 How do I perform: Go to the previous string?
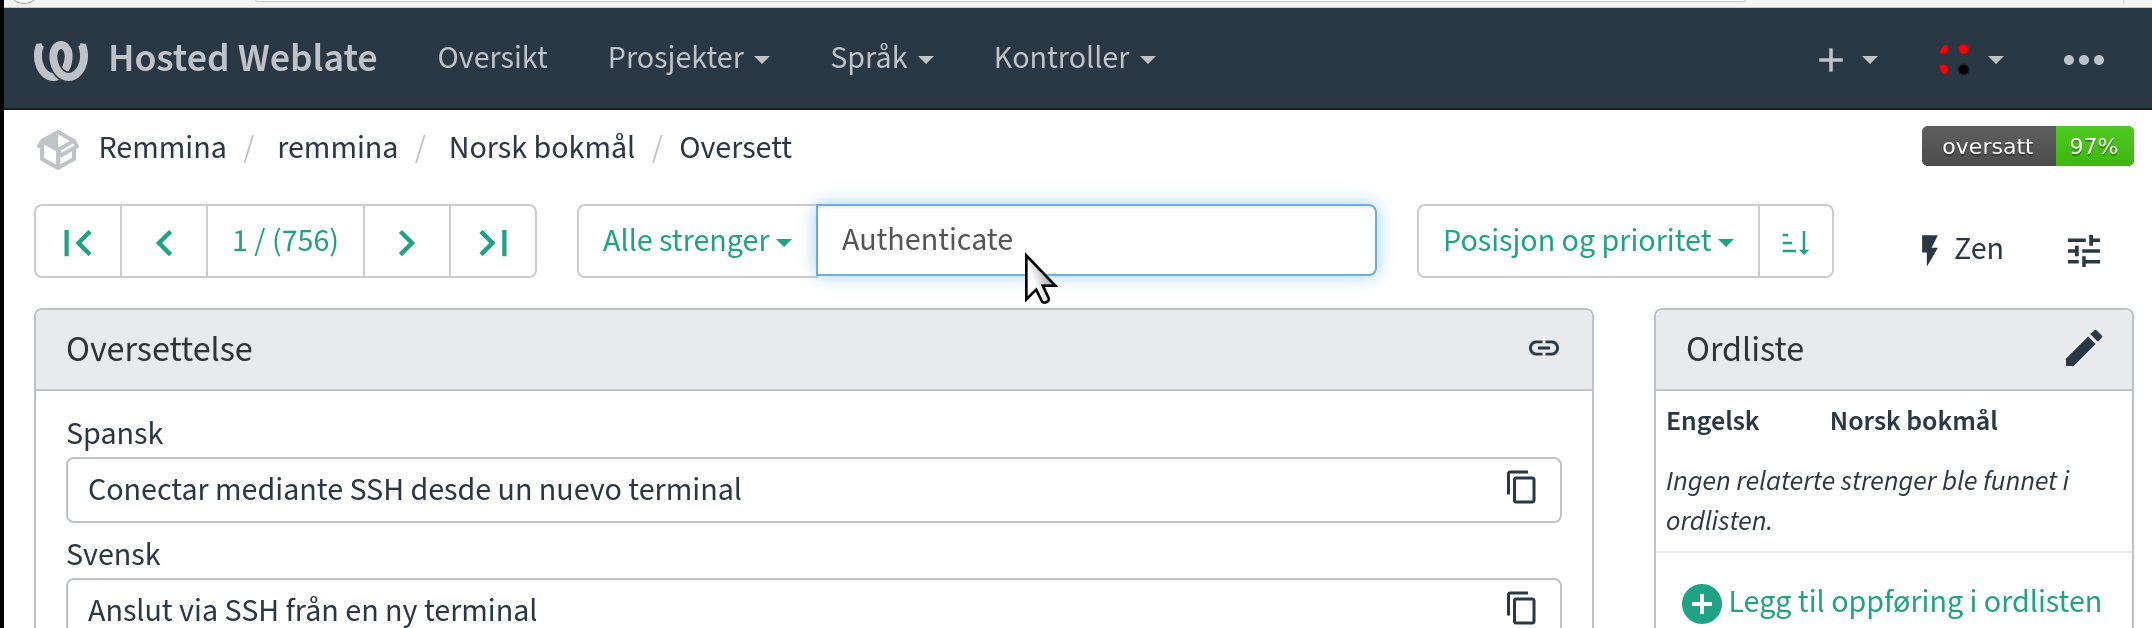[164, 242]
